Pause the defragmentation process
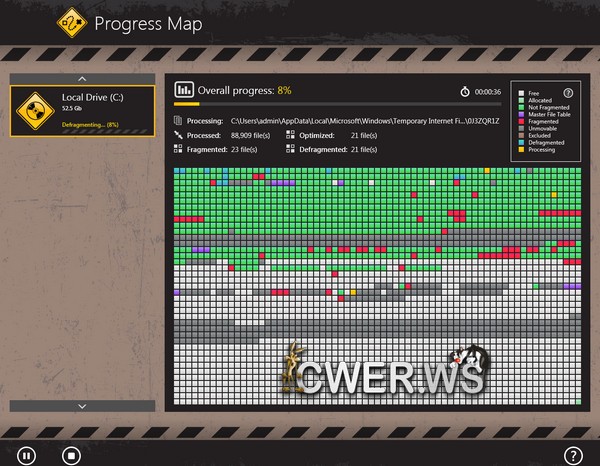Screen dimensions: 600x466 27,455
